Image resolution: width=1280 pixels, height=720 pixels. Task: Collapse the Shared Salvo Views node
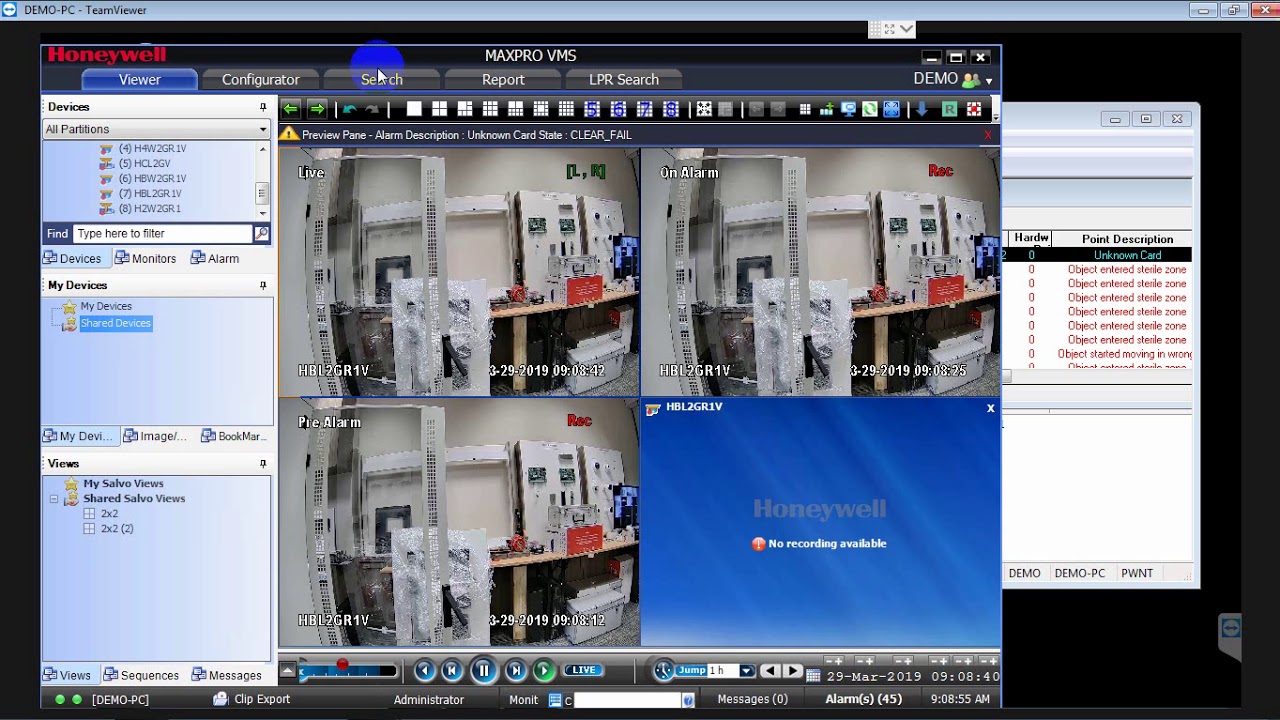pyautogui.click(x=54, y=498)
